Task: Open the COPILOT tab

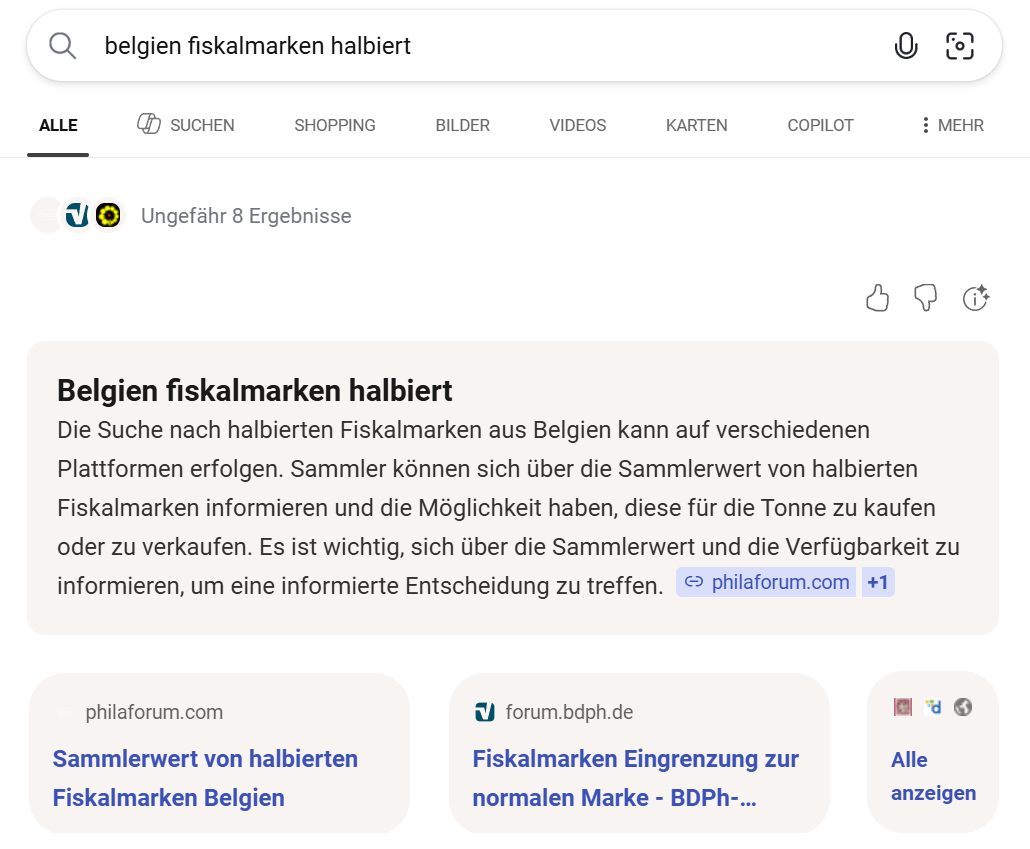Action: pyautogui.click(x=820, y=125)
